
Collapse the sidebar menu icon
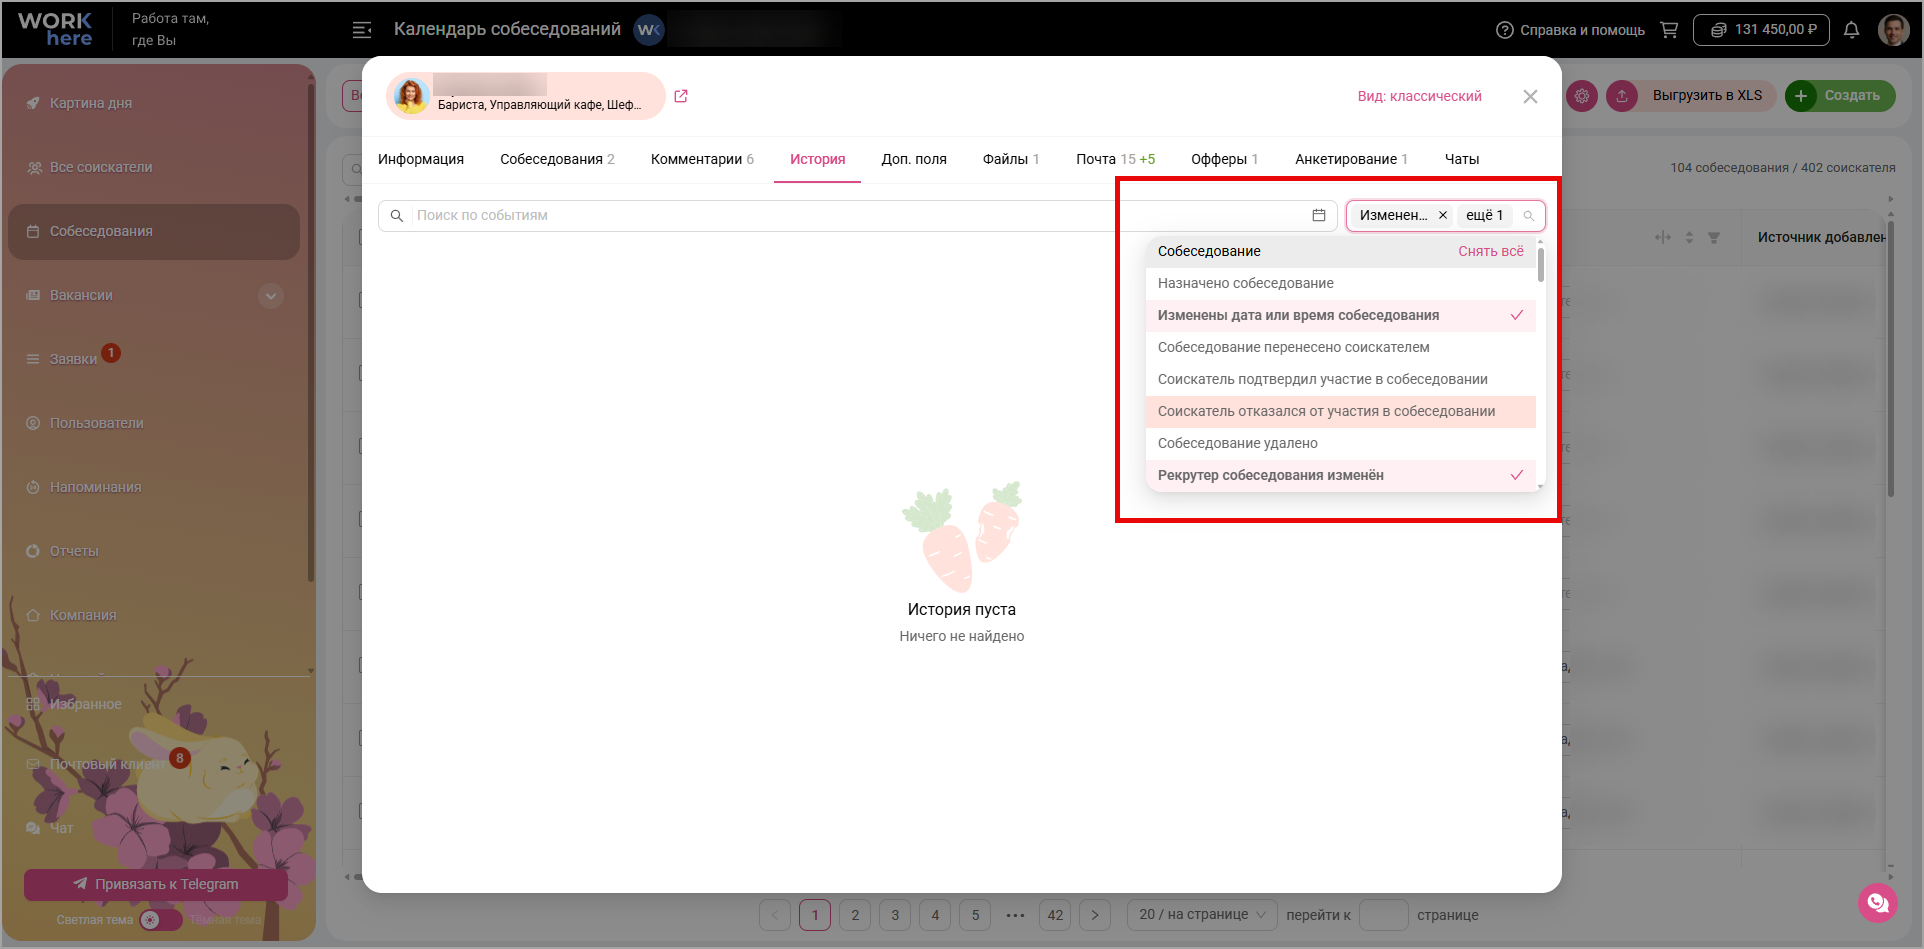pyautogui.click(x=362, y=30)
